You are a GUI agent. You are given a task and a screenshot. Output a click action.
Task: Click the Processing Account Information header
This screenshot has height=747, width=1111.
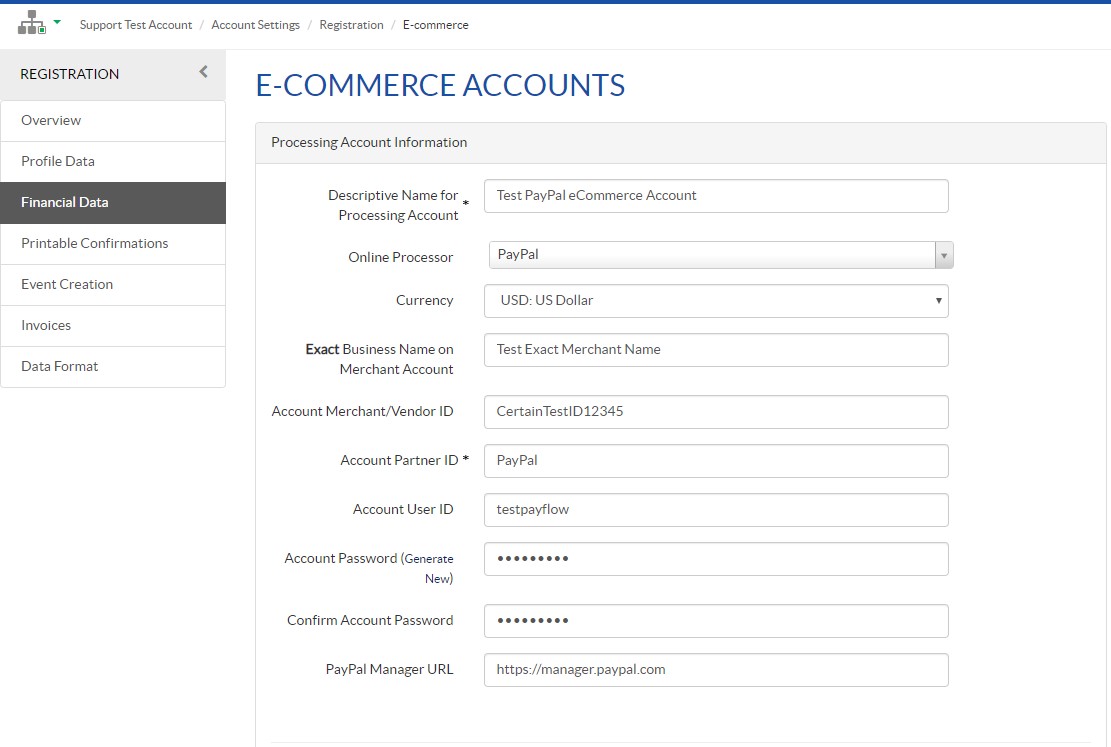pos(369,142)
